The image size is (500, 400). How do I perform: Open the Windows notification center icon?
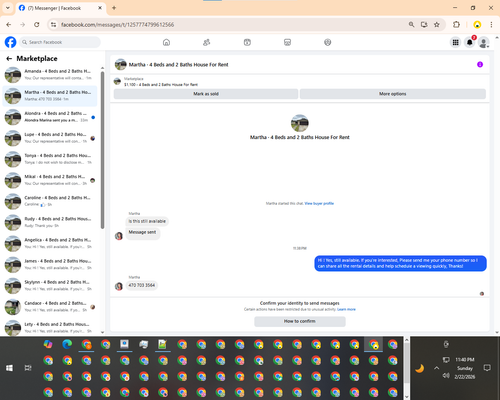(x=487, y=368)
